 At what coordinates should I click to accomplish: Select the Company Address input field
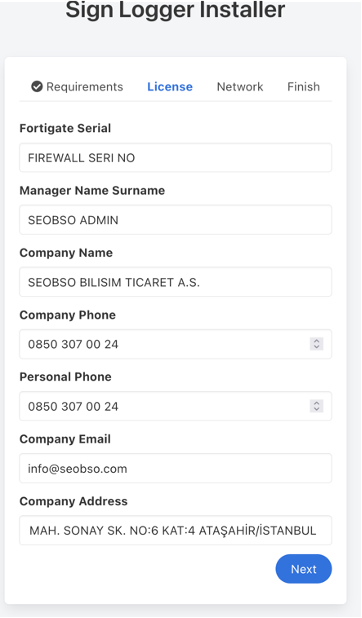click(x=175, y=530)
